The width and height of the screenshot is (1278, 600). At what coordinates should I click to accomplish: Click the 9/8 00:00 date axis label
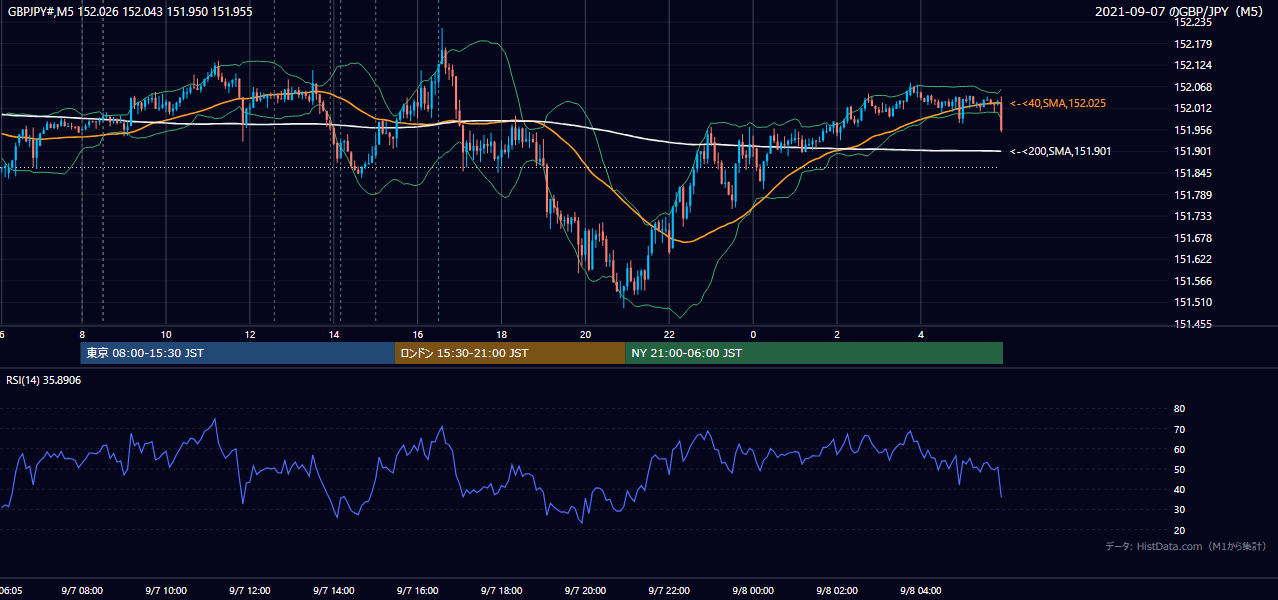click(754, 591)
